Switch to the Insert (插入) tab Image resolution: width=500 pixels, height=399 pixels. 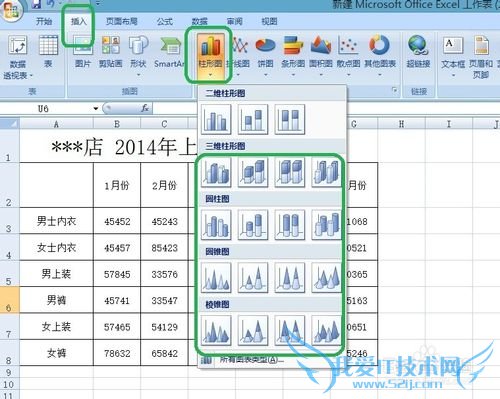79,22
